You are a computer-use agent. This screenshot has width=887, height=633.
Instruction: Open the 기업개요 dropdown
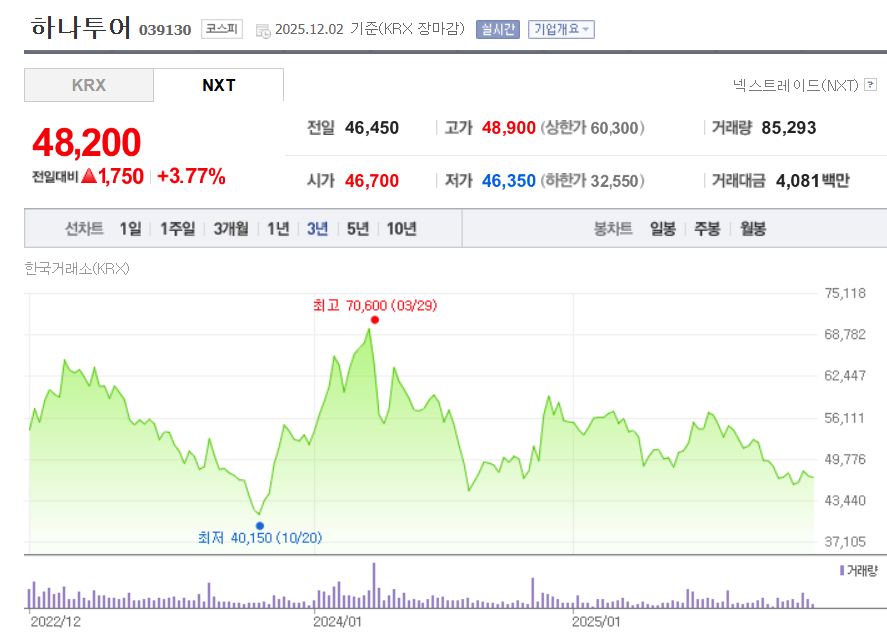point(561,29)
